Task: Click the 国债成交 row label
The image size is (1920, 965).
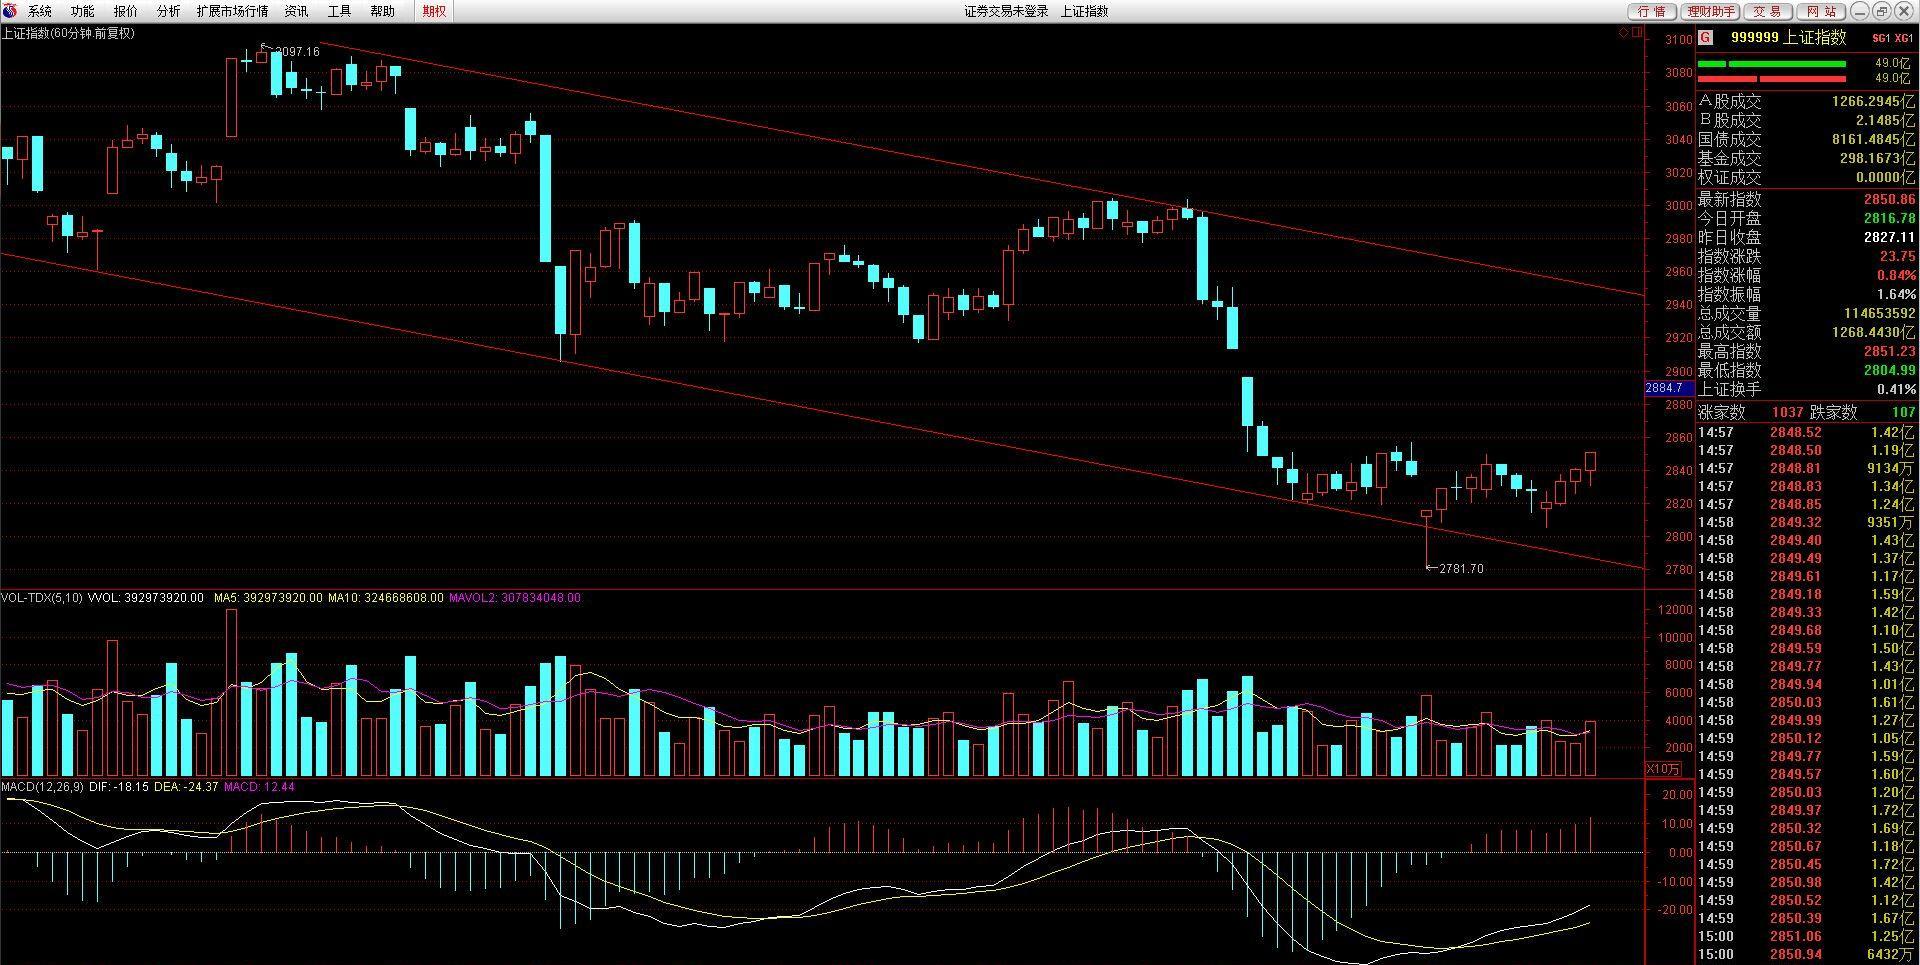Action: tap(1729, 140)
